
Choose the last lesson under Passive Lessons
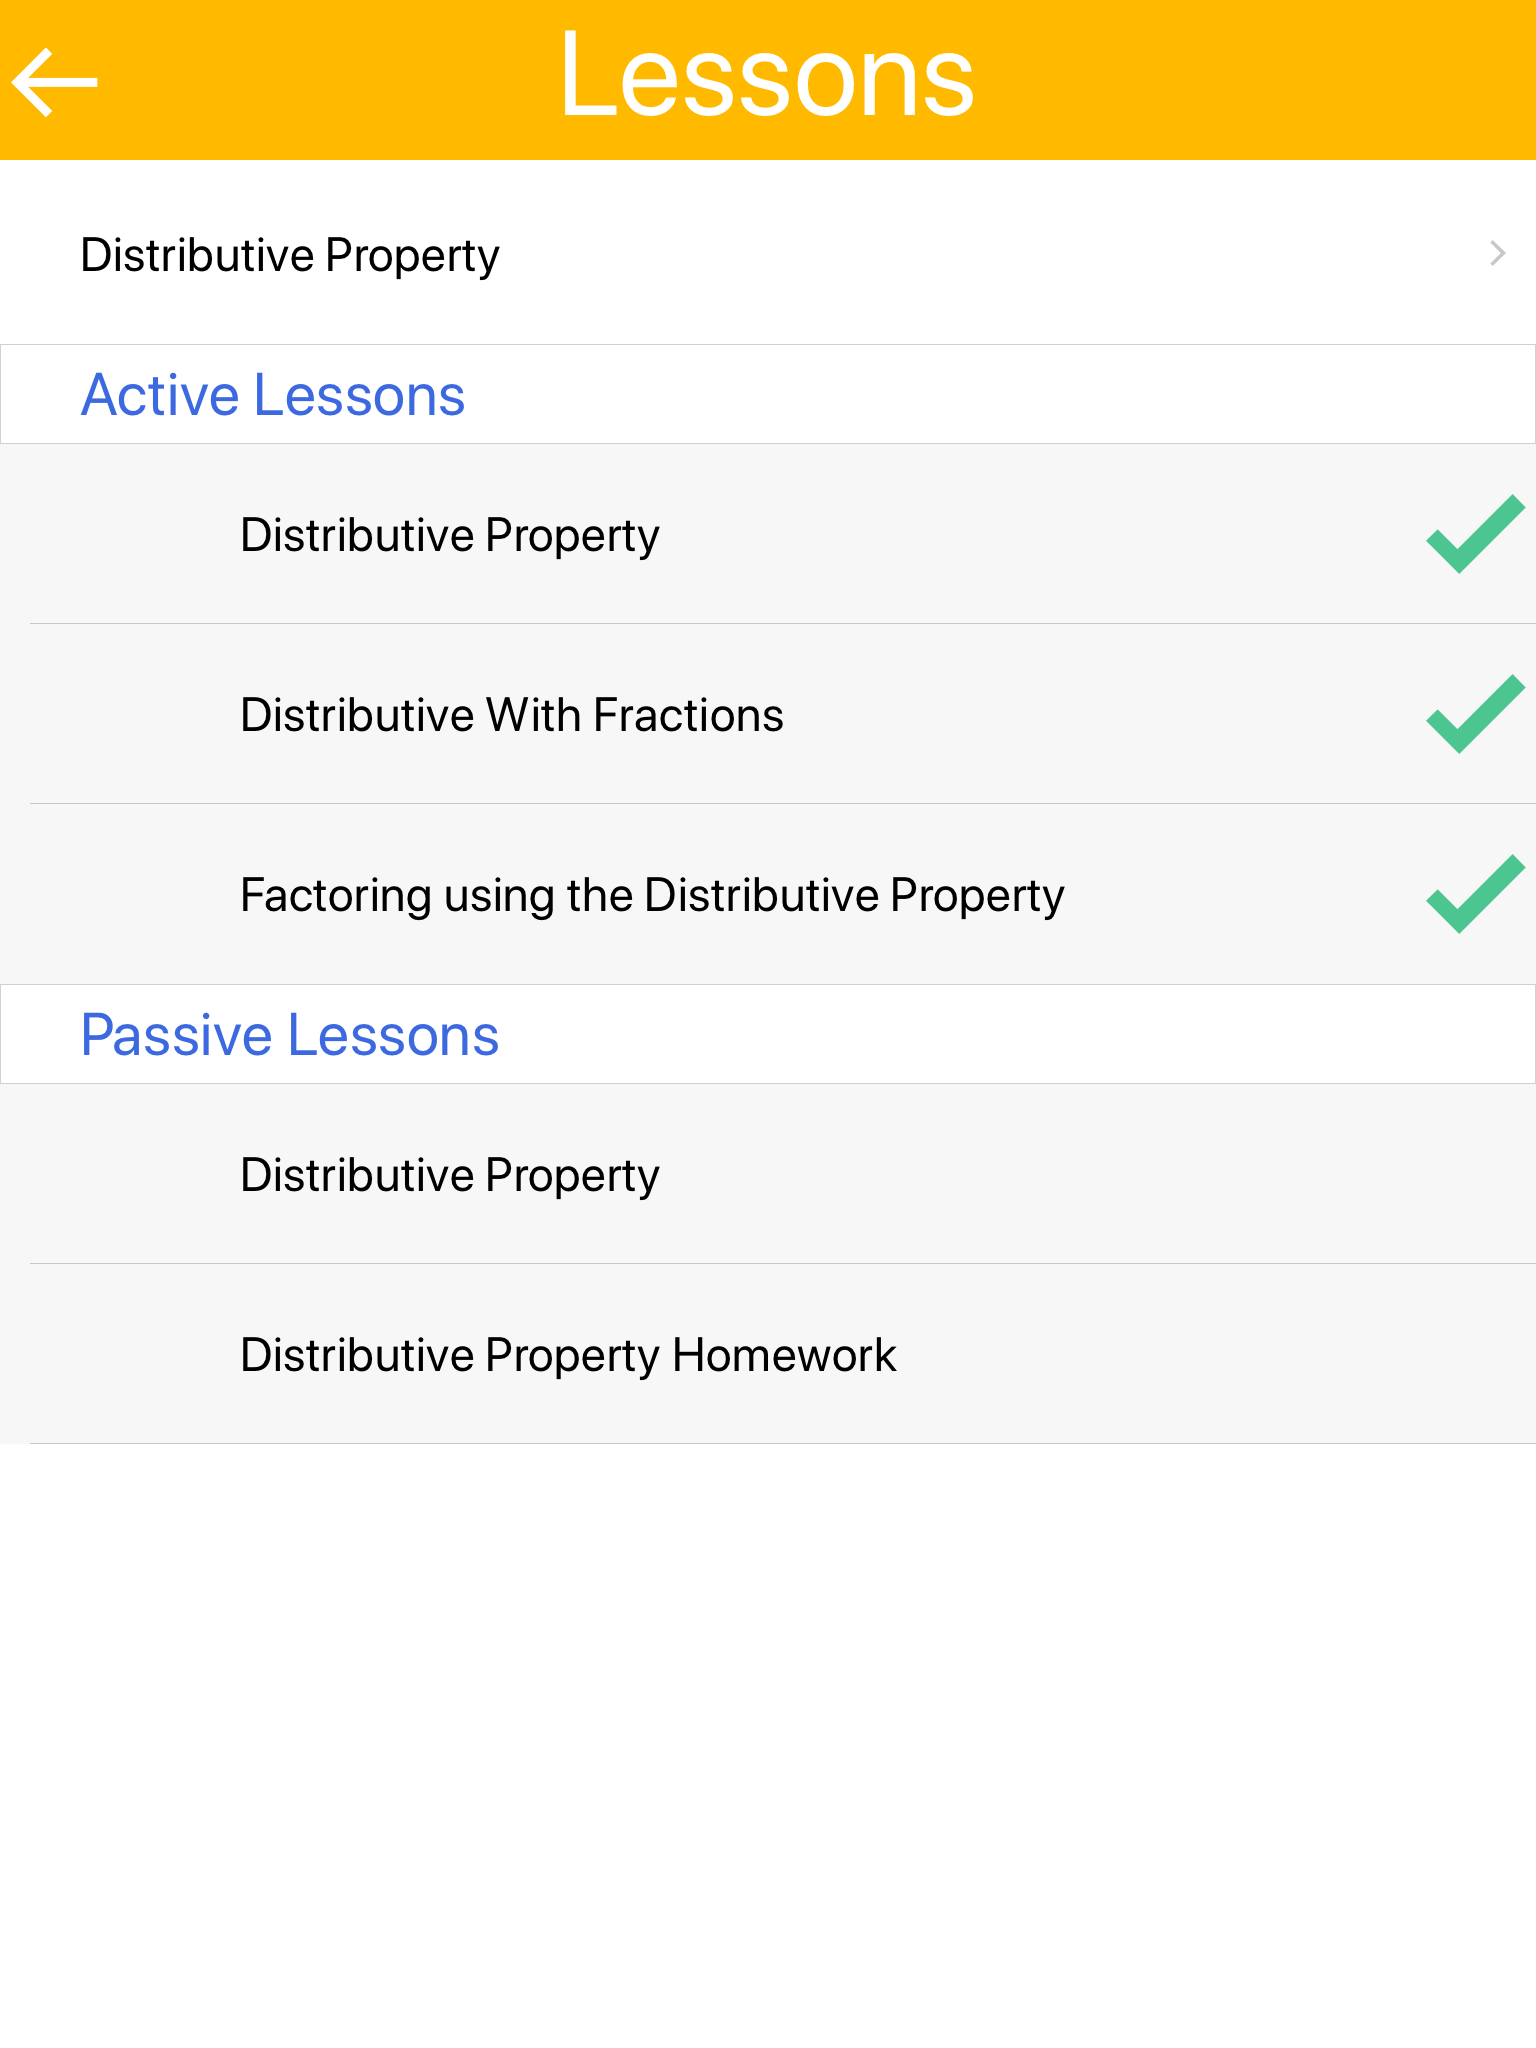coord(568,1355)
